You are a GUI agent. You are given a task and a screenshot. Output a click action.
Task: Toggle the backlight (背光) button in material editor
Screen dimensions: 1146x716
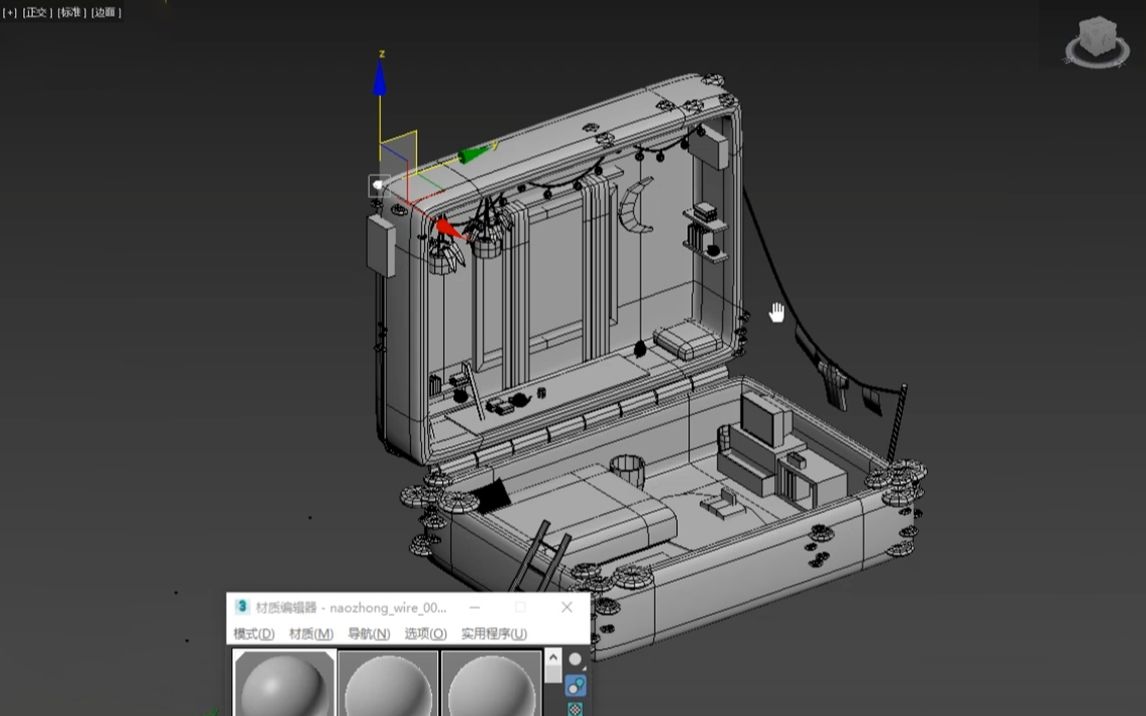coord(574,686)
